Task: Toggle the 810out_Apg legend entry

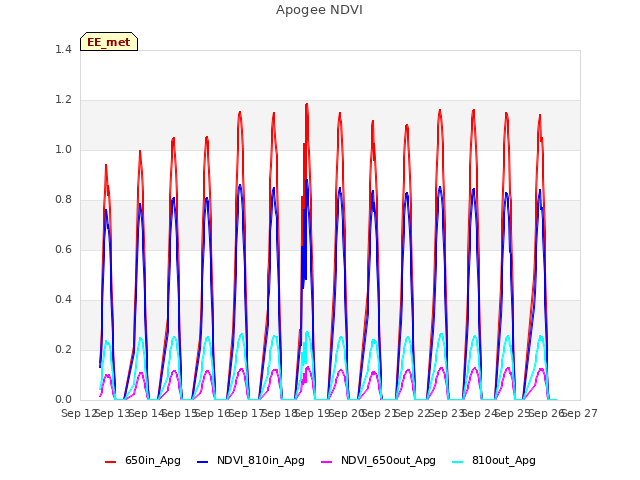Action: click(x=494, y=460)
